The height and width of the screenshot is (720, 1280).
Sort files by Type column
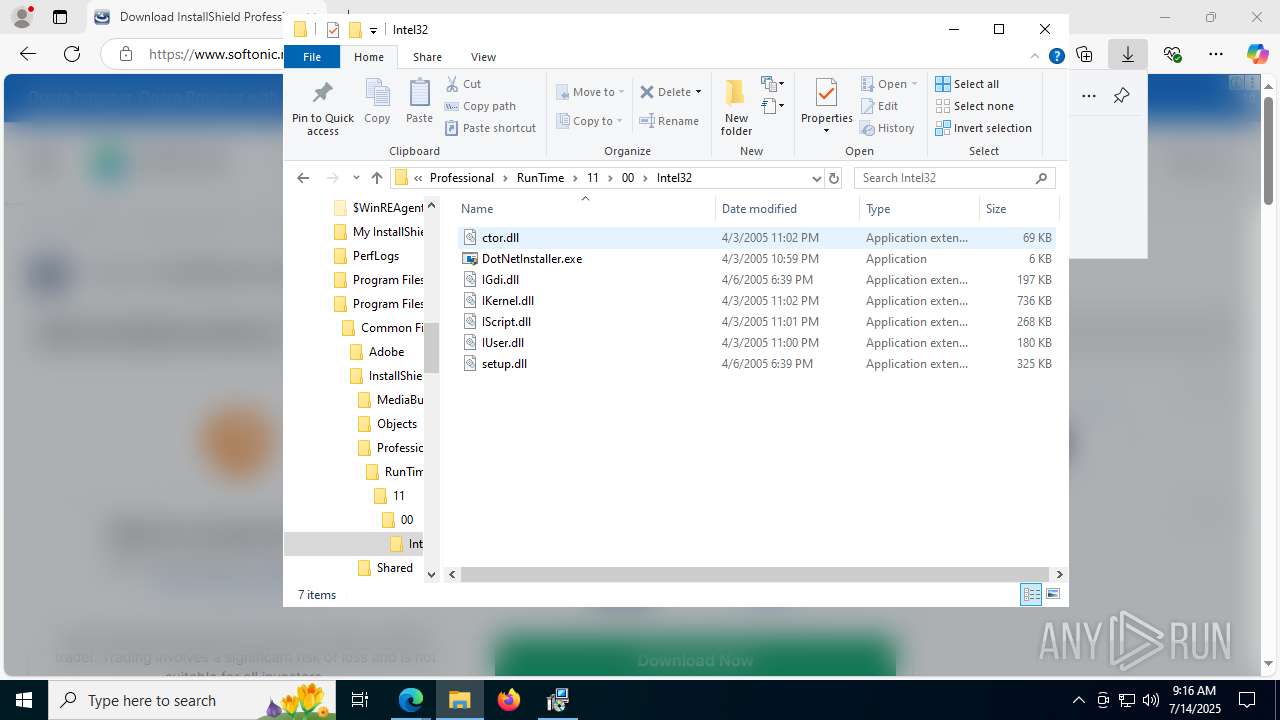coord(919,209)
